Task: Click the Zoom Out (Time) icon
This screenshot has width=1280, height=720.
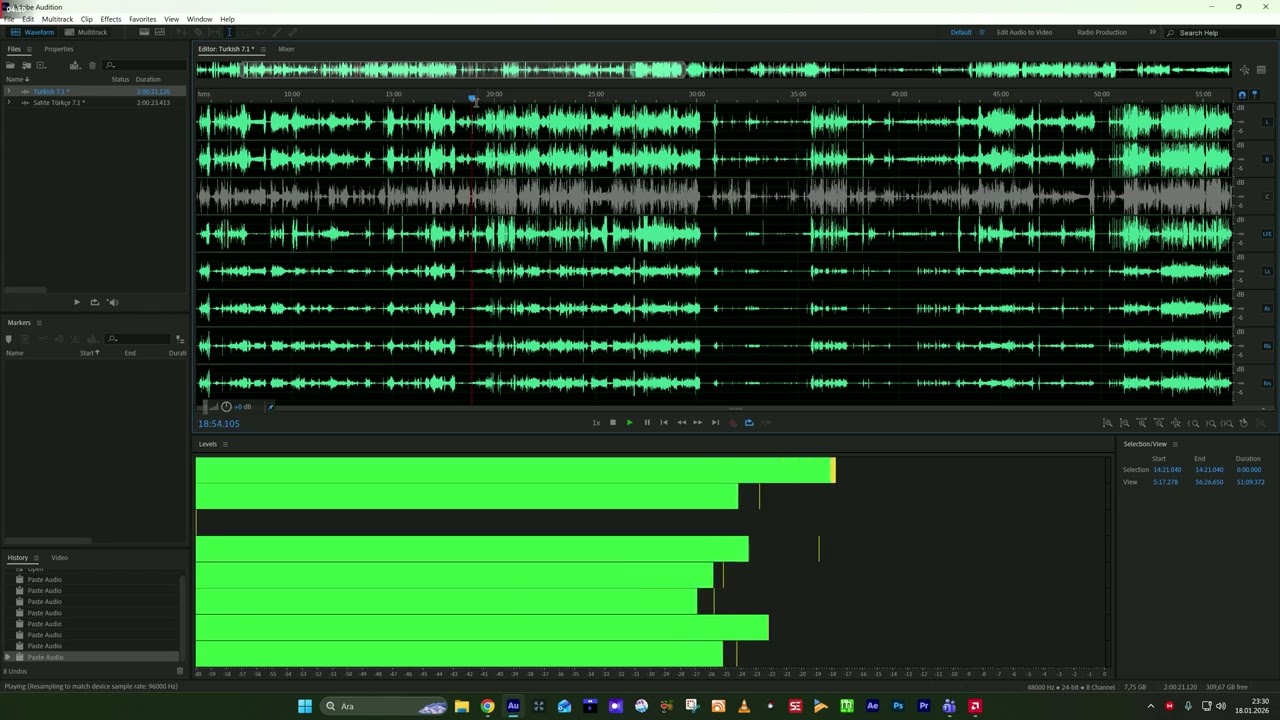Action: tap(1158, 423)
